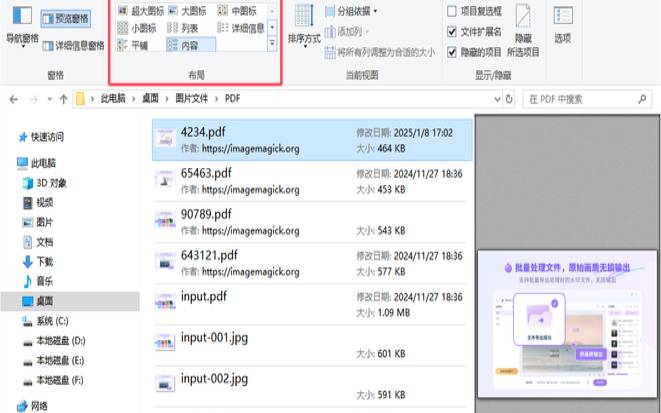Toggle the 预览窗格 preview pane button
The image size is (661, 413).
tap(66, 19)
